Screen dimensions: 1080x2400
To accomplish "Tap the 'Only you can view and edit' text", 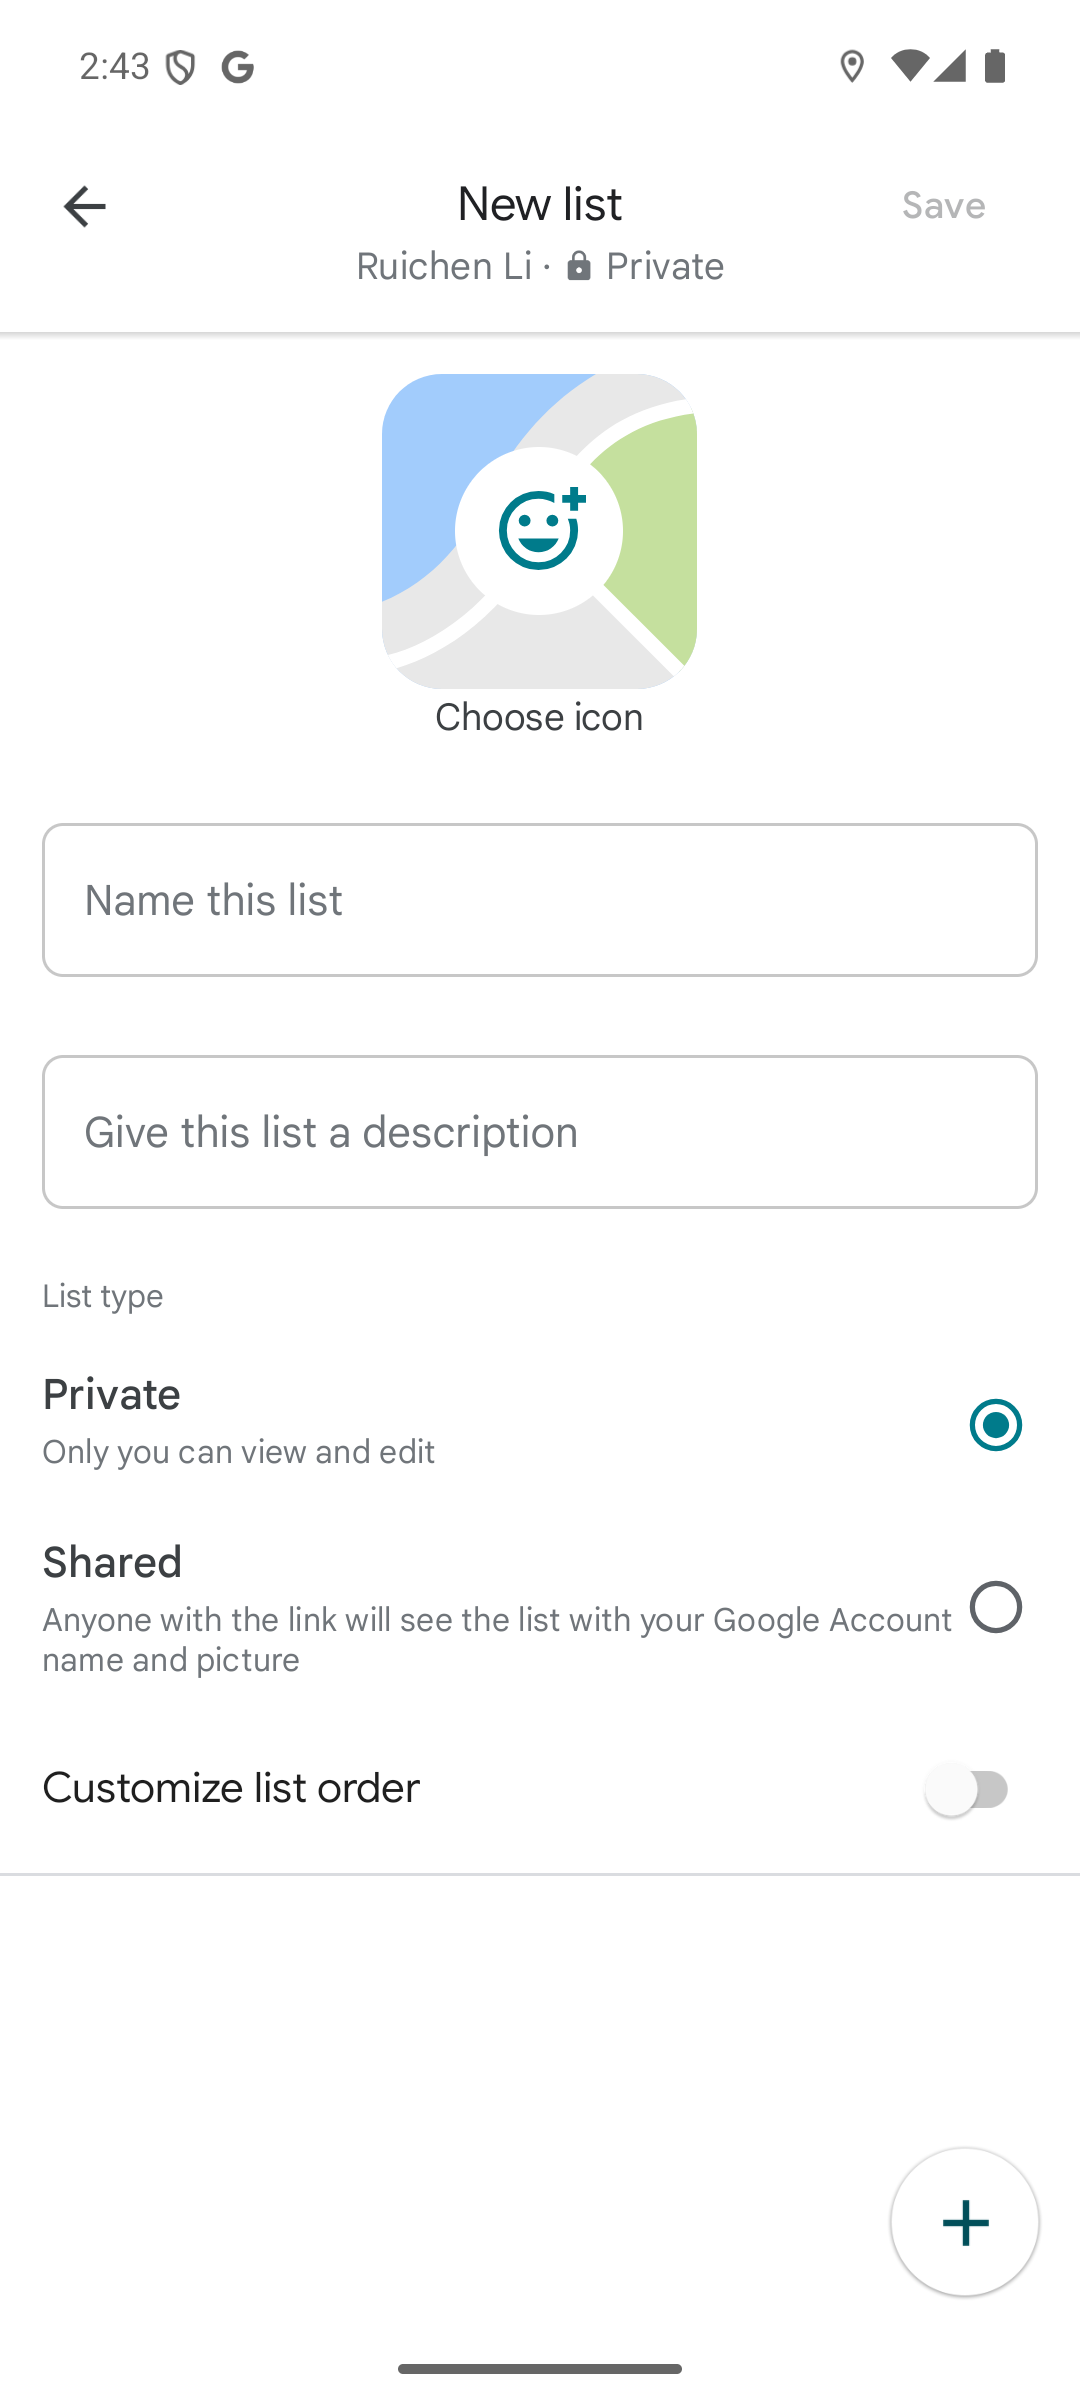I will click(x=238, y=1452).
